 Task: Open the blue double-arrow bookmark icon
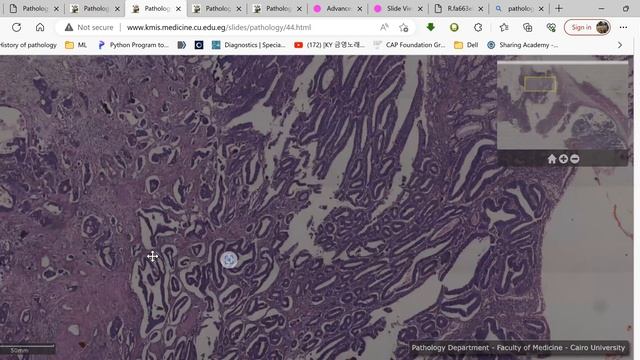[x=182, y=45]
